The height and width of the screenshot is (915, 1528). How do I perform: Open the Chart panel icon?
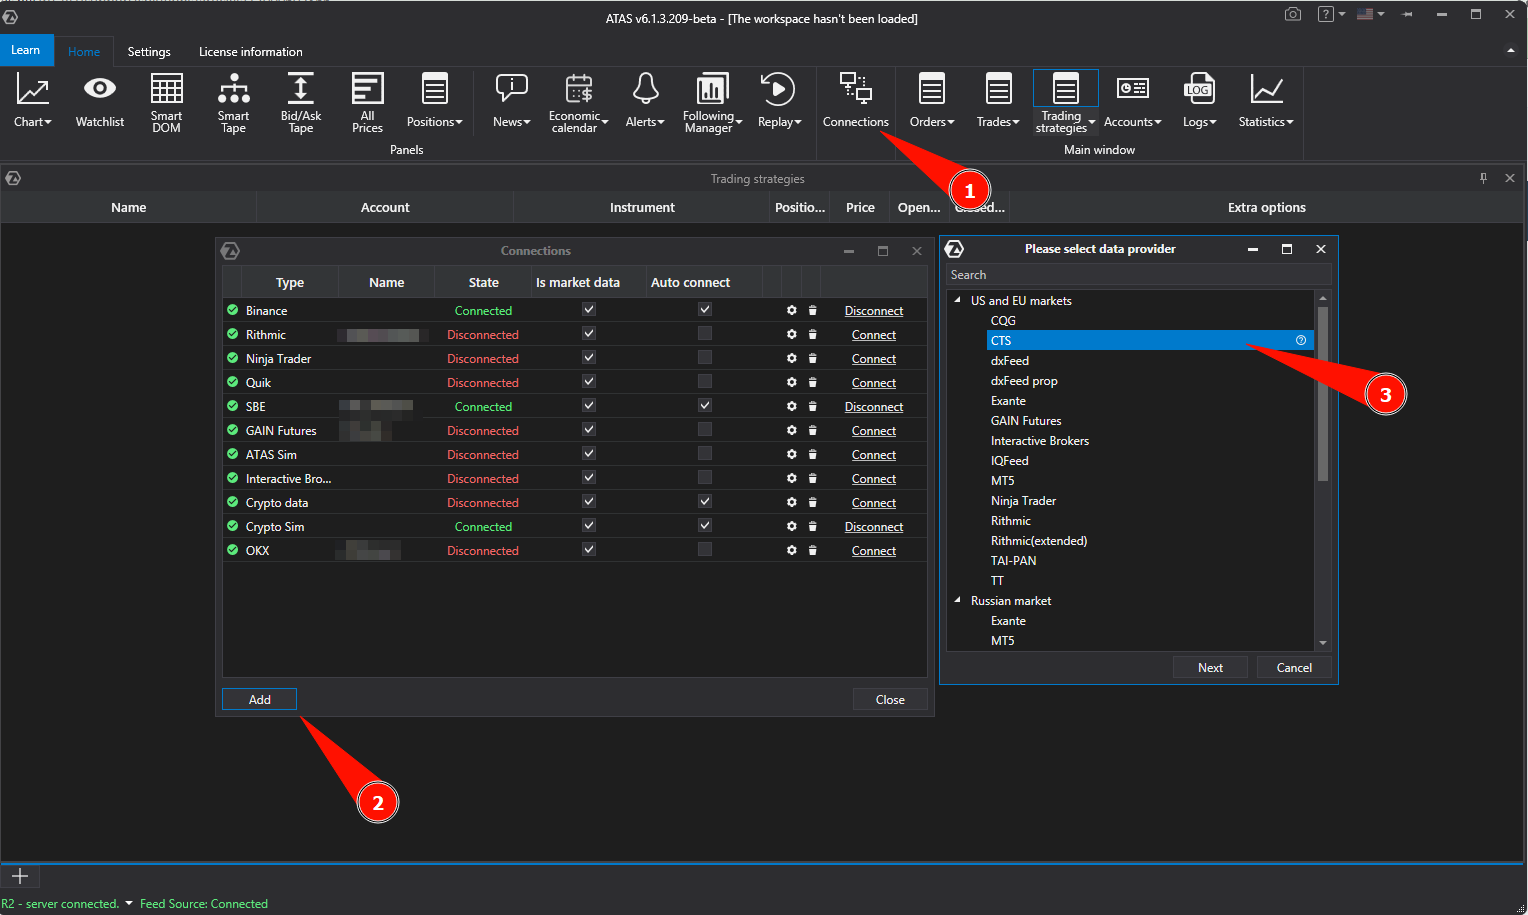33,90
